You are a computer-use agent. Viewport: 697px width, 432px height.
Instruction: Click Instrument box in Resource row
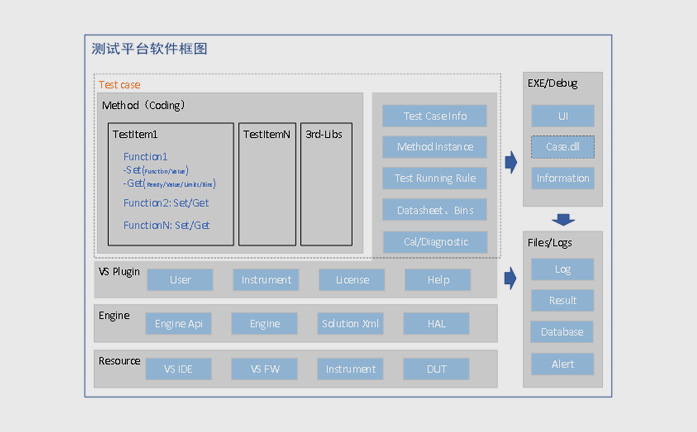(x=350, y=369)
